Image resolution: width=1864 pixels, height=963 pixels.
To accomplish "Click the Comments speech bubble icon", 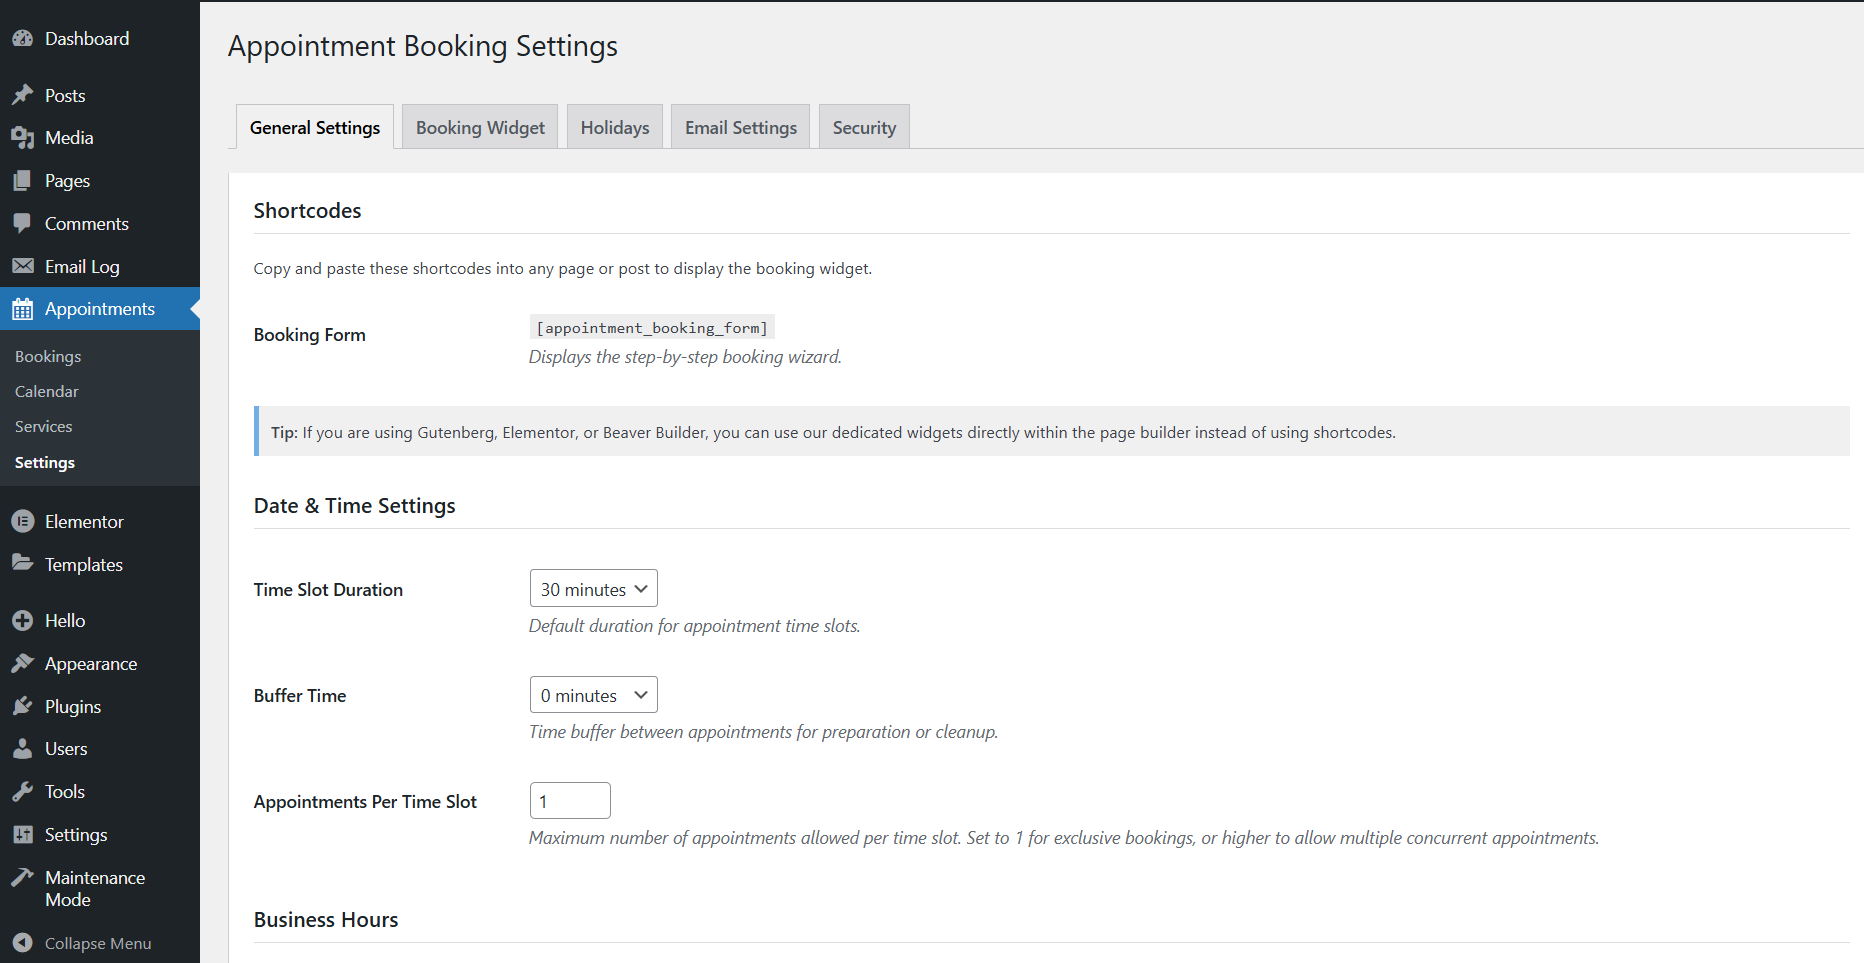I will click(23, 223).
